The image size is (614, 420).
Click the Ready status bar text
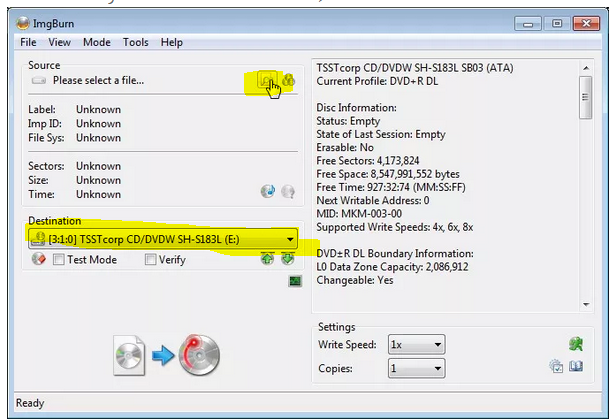tap(30, 403)
